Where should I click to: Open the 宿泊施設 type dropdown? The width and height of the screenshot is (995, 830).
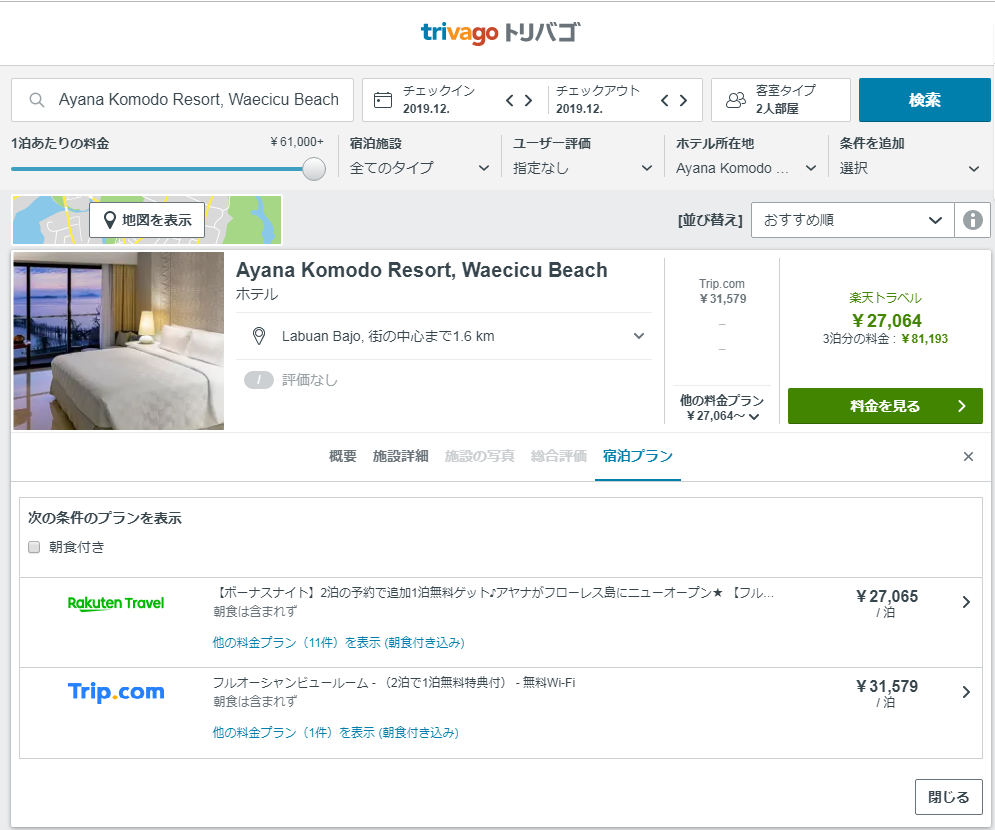tap(419, 168)
